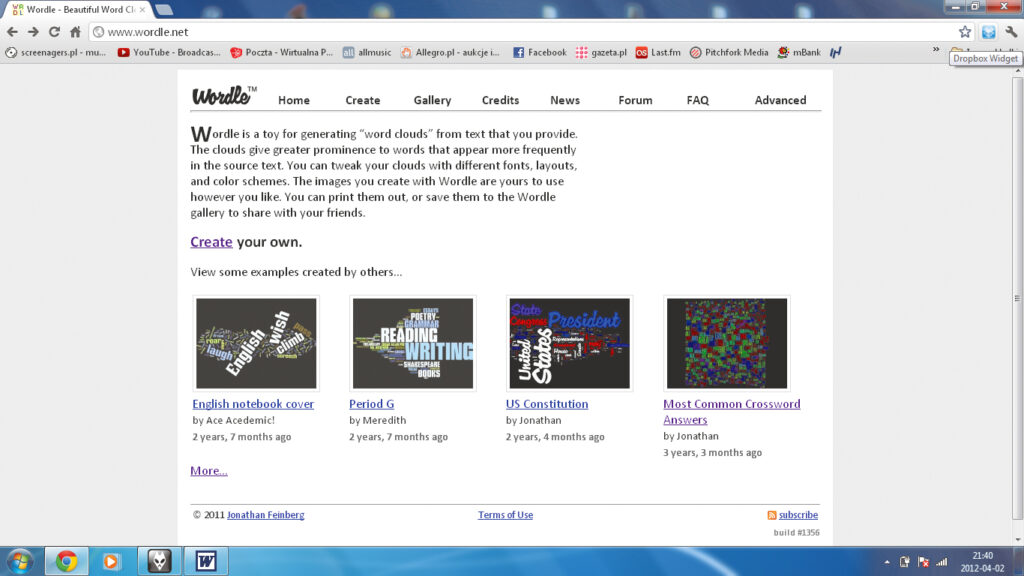
Task: Open the US Constitution word cloud thumbnail
Action: [569, 343]
